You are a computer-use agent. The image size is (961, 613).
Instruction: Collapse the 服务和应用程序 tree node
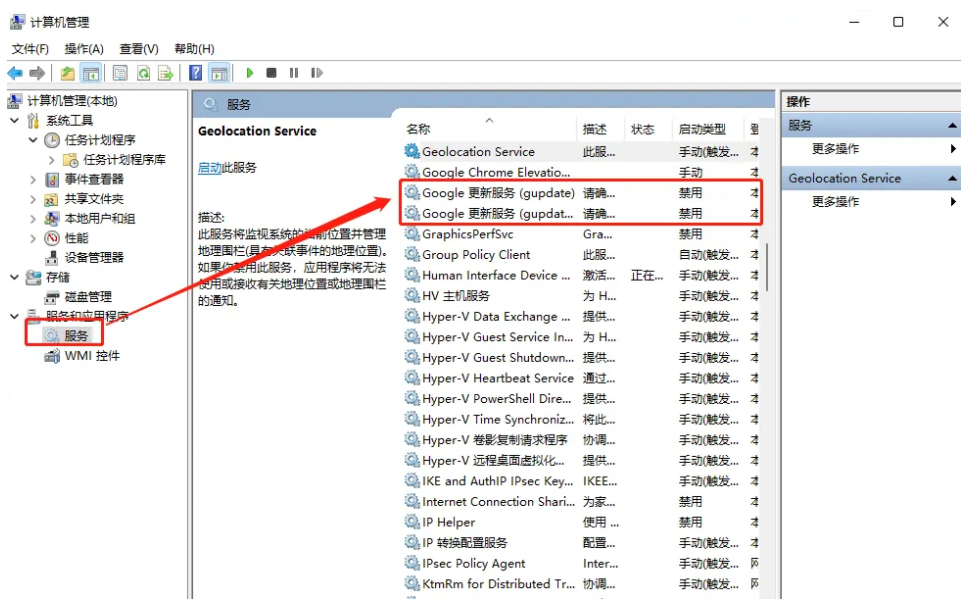(15, 316)
